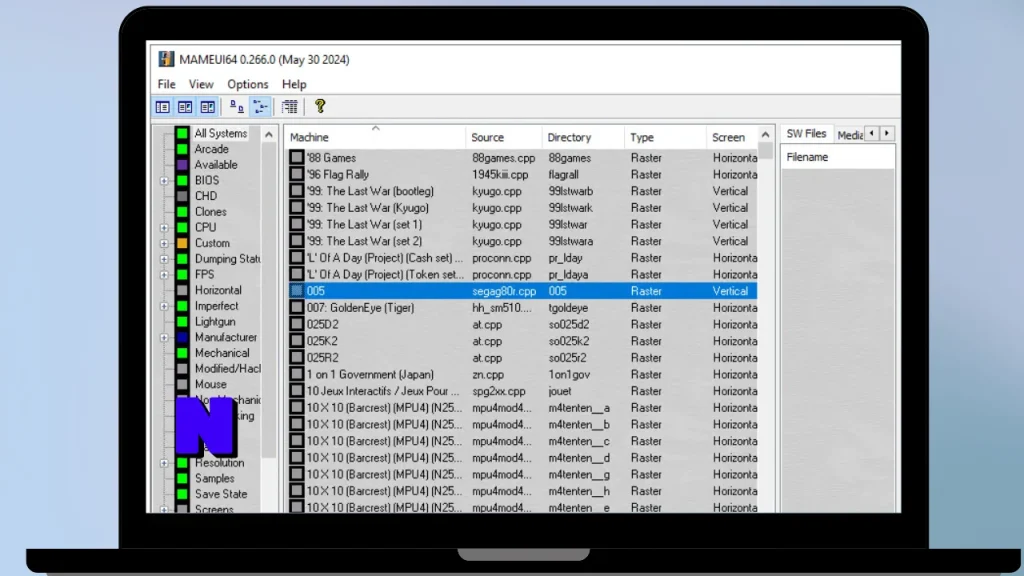Expand the CPU tree node
The height and width of the screenshot is (576, 1024).
tap(164, 228)
